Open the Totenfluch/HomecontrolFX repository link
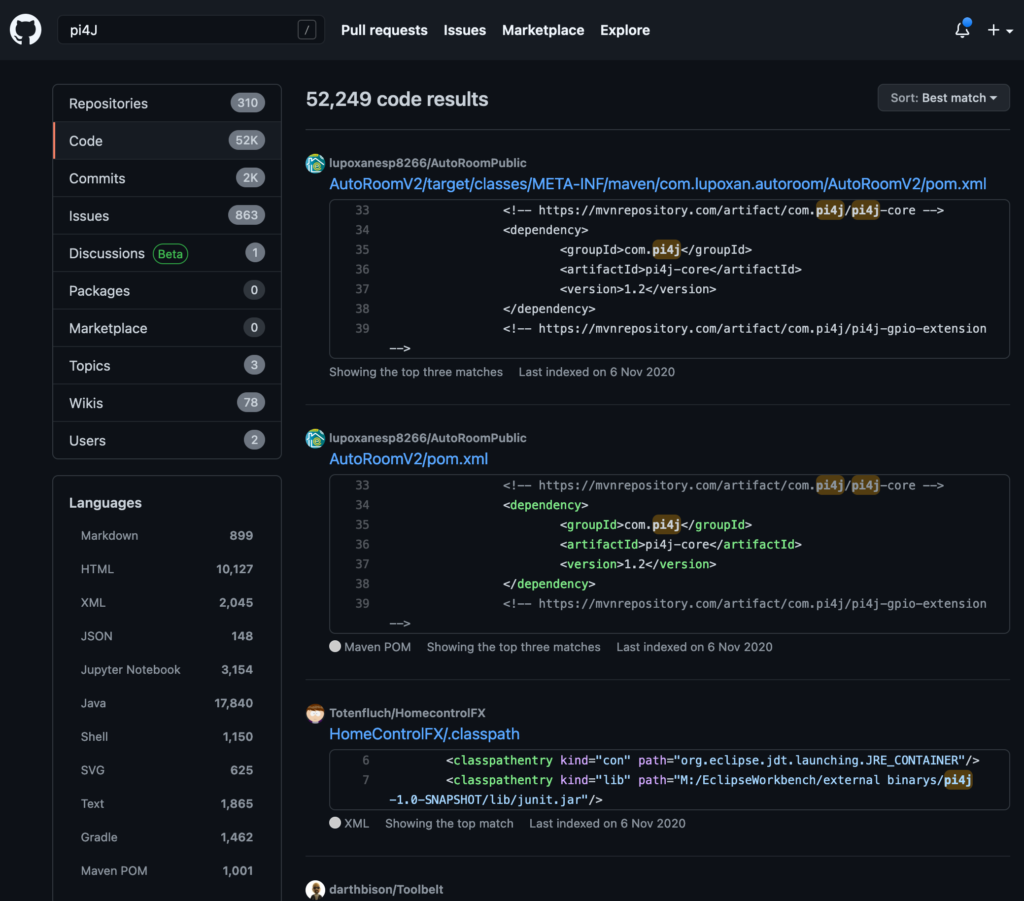The width and height of the screenshot is (1024, 901). coord(408,713)
